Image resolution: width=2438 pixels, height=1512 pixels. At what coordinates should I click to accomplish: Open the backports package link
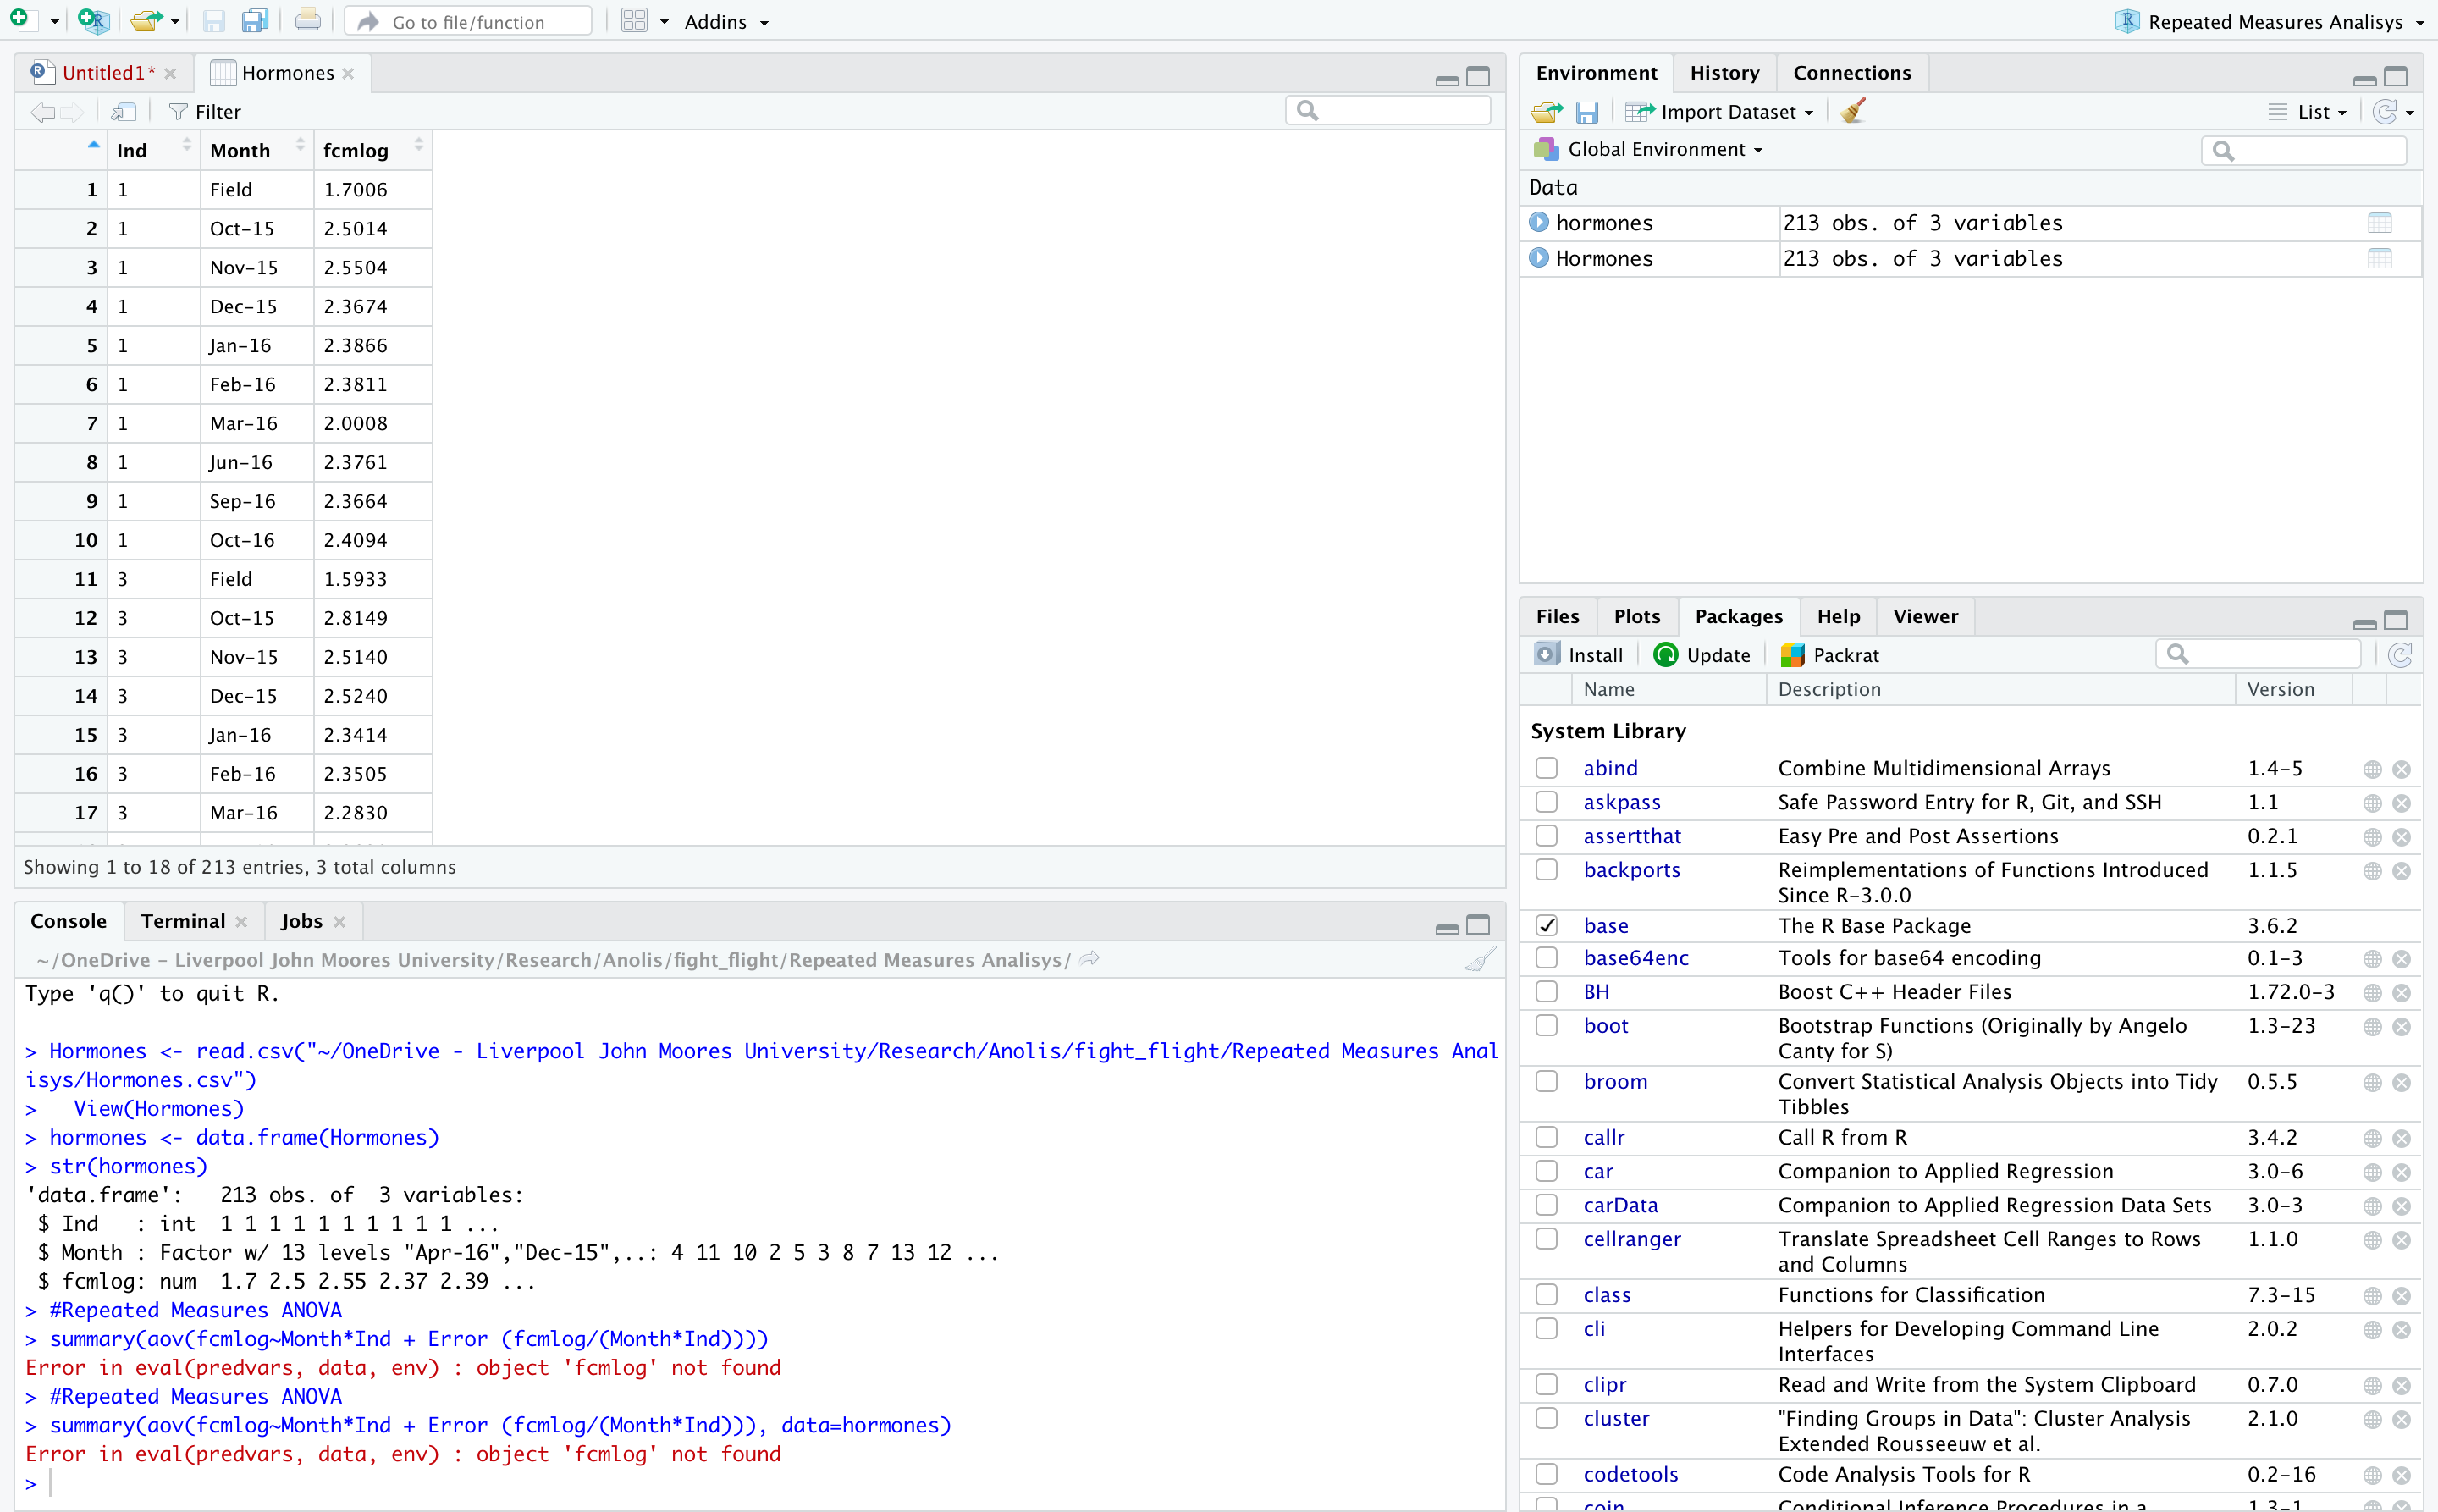1632,870
